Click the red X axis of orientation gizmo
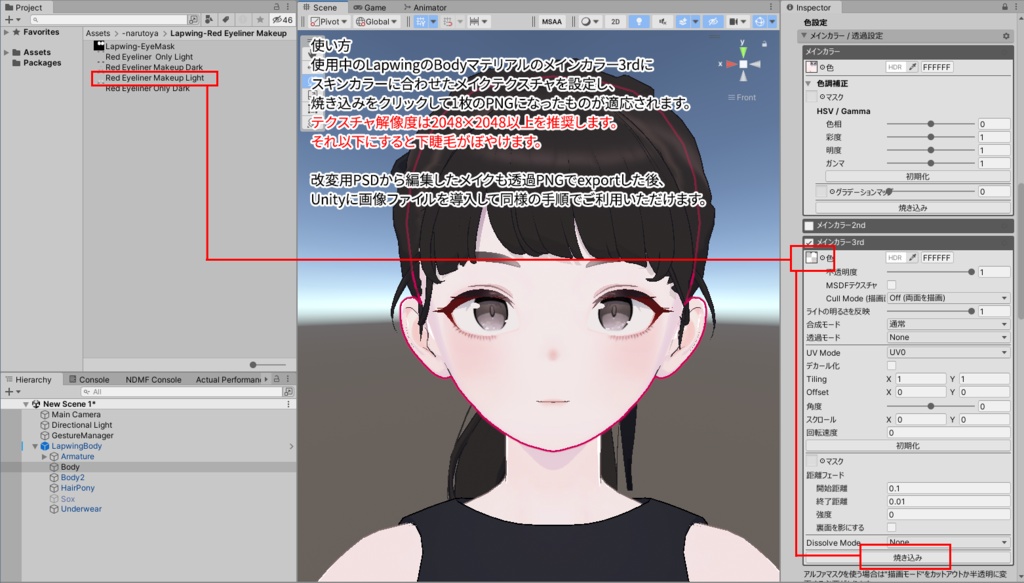Image resolution: width=1024 pixels, height=583 pixels. 731,64
